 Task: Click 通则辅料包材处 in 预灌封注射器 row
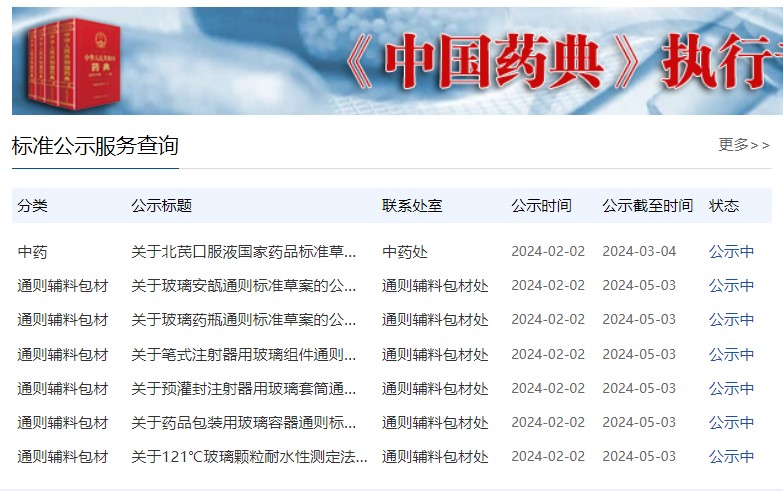pyautogui.click(x=435, y=389)
